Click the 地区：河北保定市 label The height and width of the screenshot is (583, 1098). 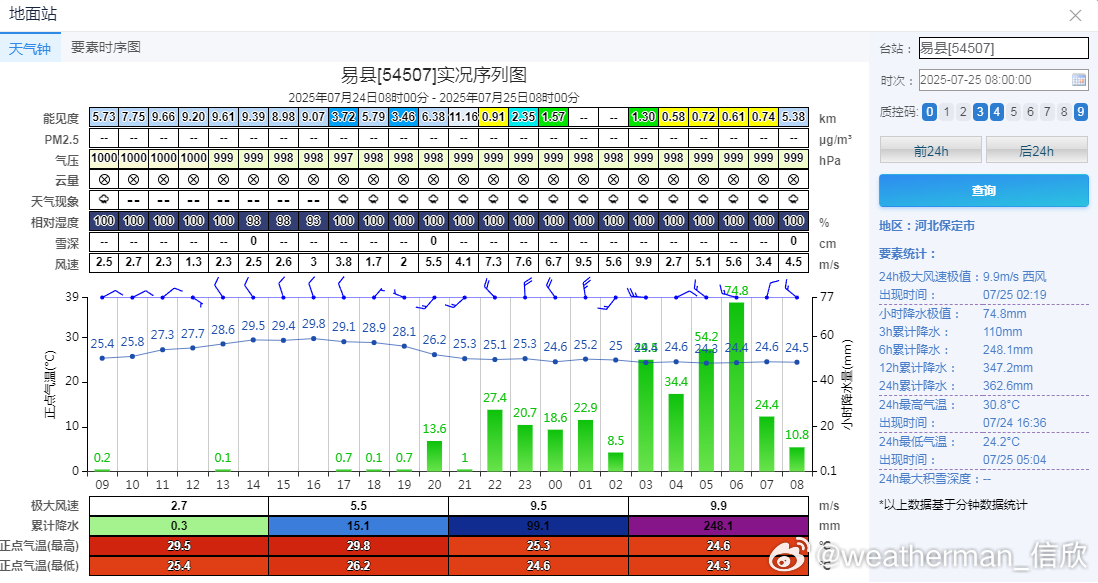pos(926,226)
